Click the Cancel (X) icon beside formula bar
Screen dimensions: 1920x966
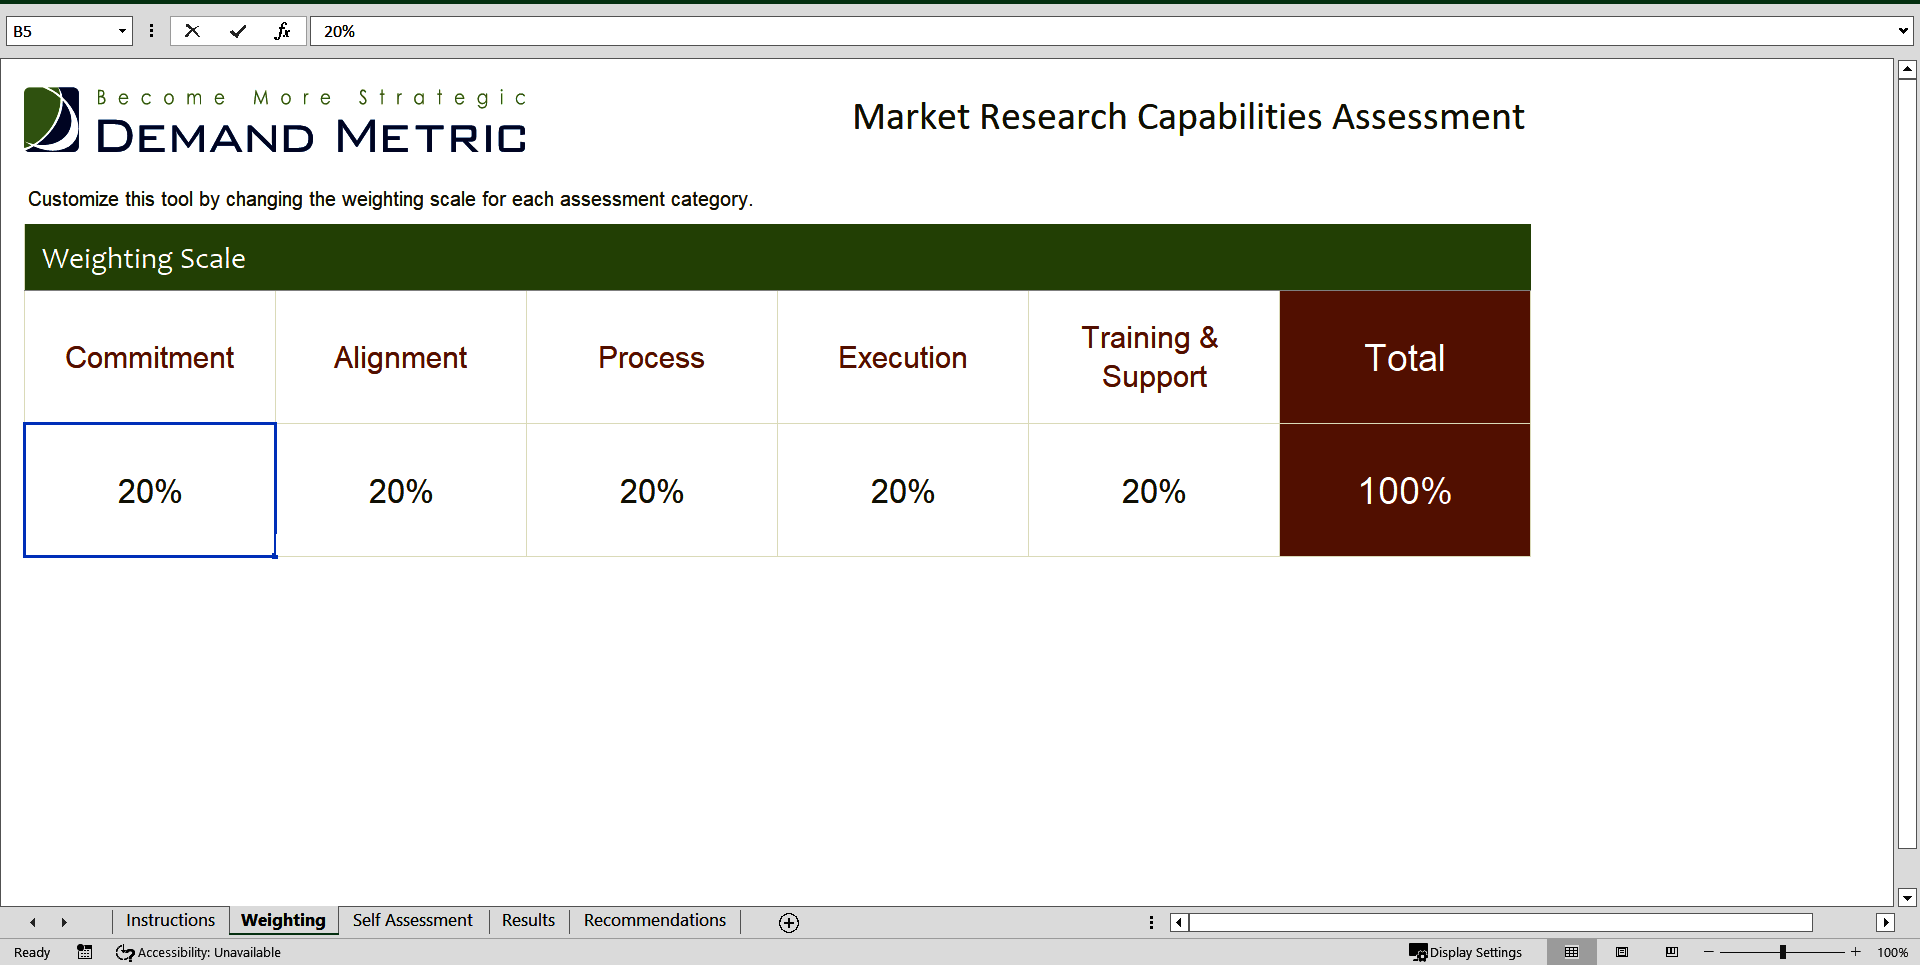192,31
